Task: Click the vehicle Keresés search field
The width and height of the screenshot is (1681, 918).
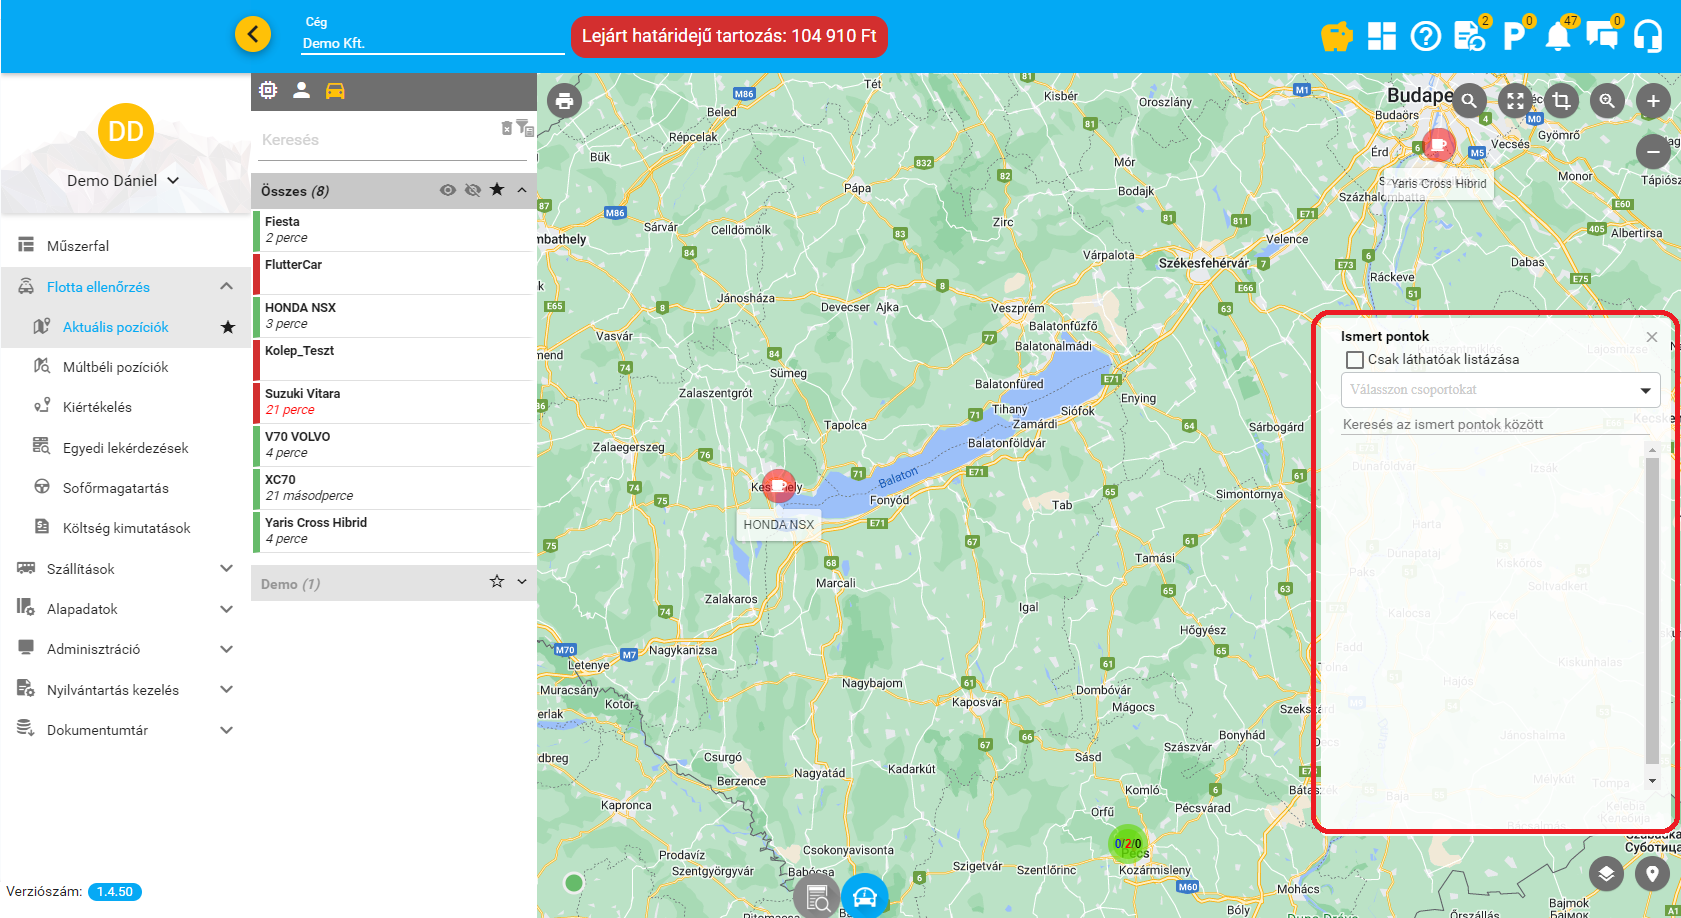Action: point(378,140)
